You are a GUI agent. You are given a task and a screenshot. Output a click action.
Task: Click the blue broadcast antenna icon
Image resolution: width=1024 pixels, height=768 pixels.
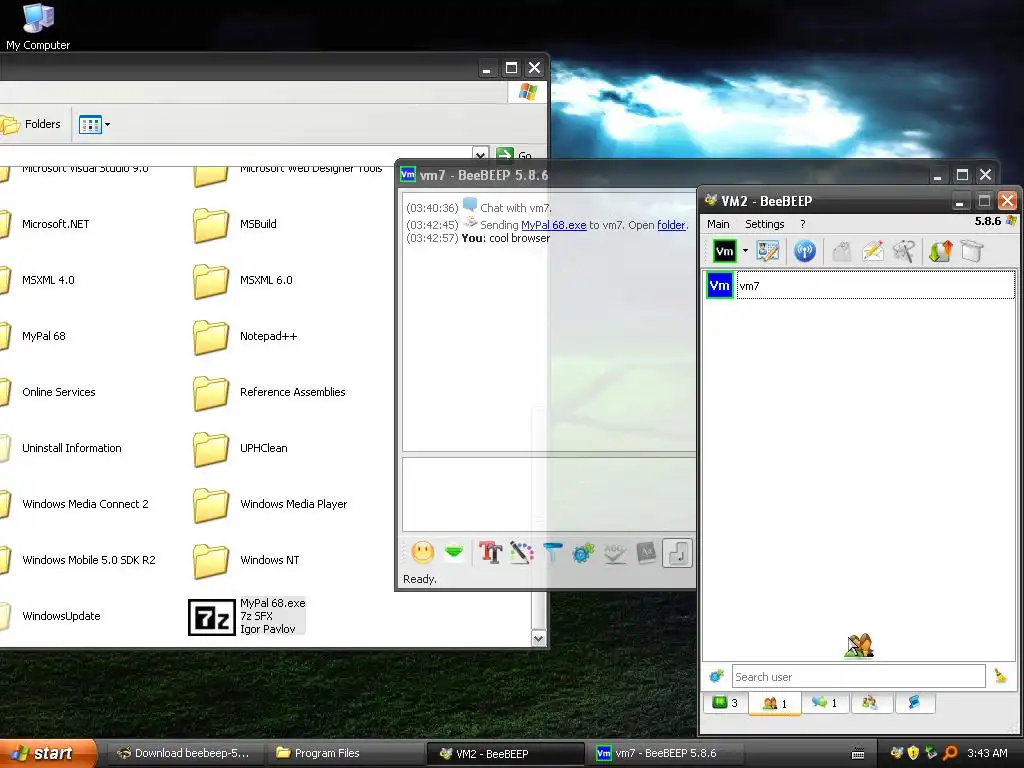pos(805,251)
